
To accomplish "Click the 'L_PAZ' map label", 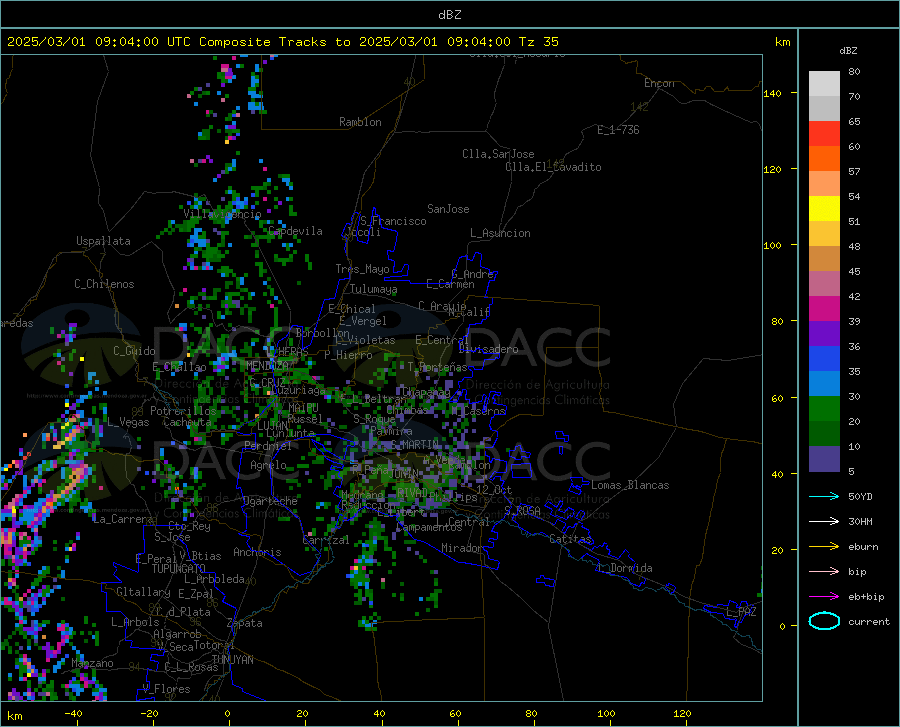I will click(741, 612).
